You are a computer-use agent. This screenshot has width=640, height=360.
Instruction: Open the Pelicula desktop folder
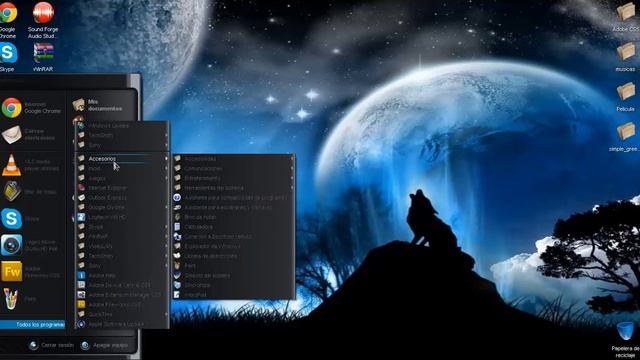[625, 97]
